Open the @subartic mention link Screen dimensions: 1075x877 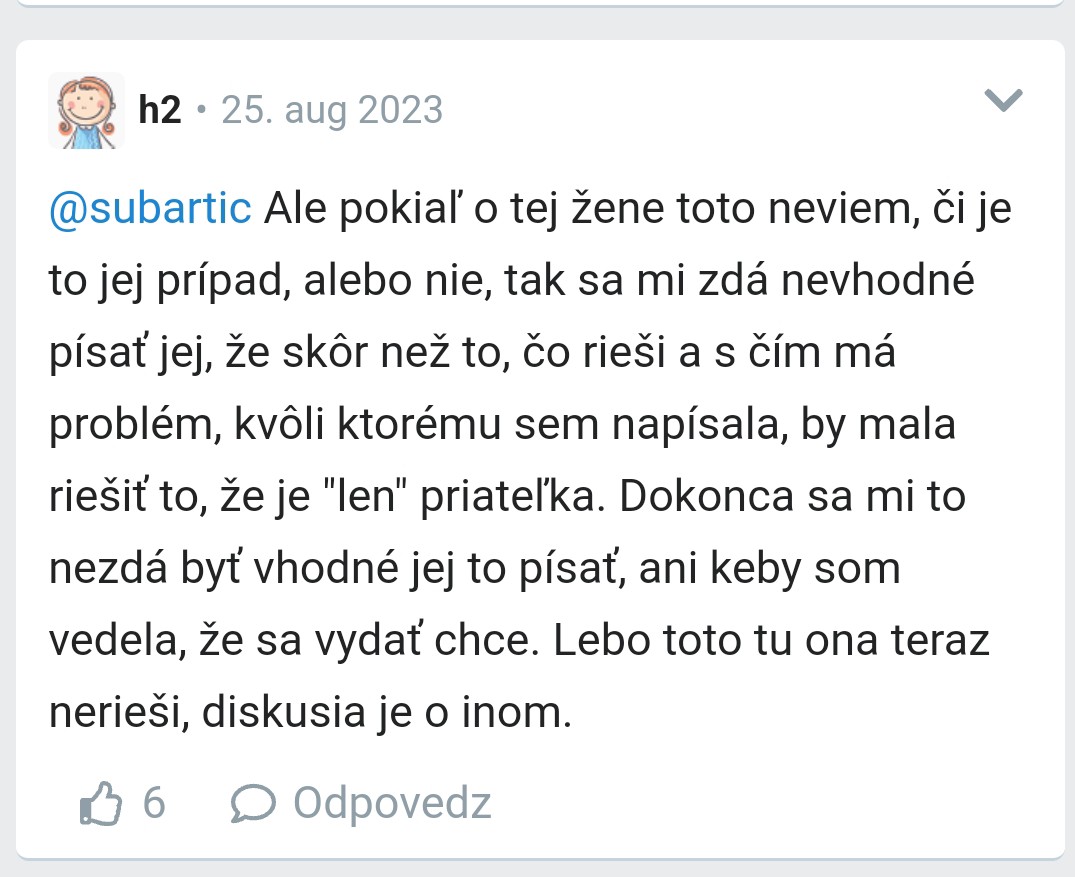(150, 209)
